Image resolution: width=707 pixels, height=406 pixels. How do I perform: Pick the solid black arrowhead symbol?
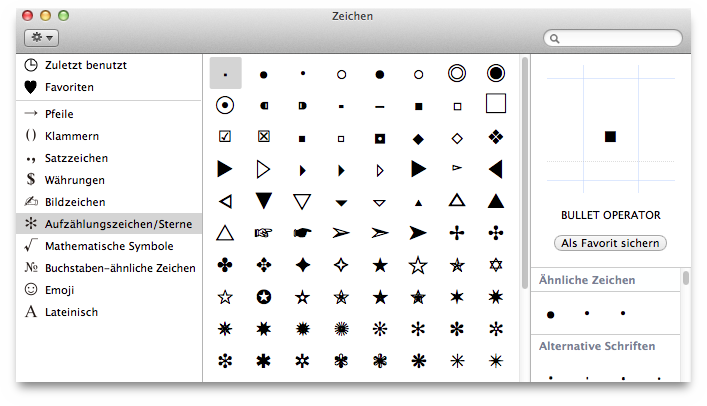point(418,233)
